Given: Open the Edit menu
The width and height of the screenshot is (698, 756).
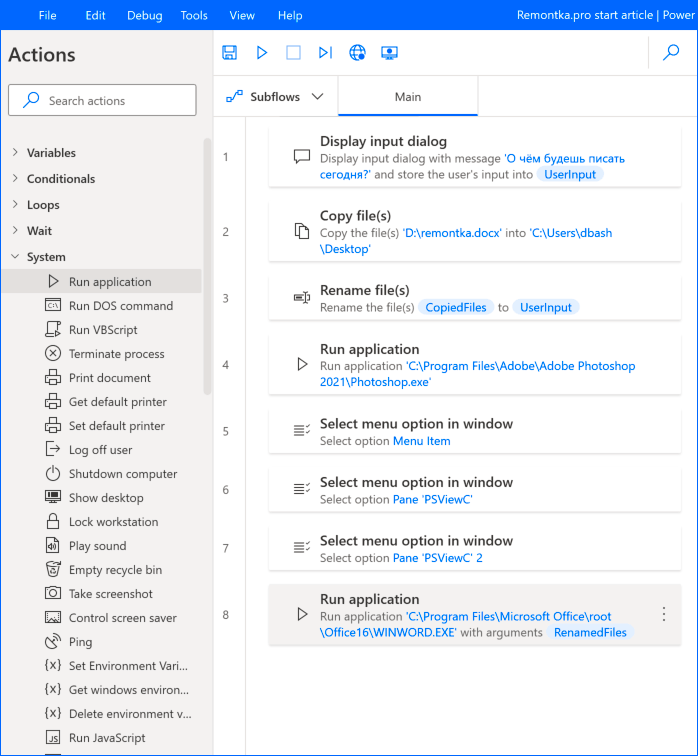Looking at the screenshot, I should coord(95,15).
